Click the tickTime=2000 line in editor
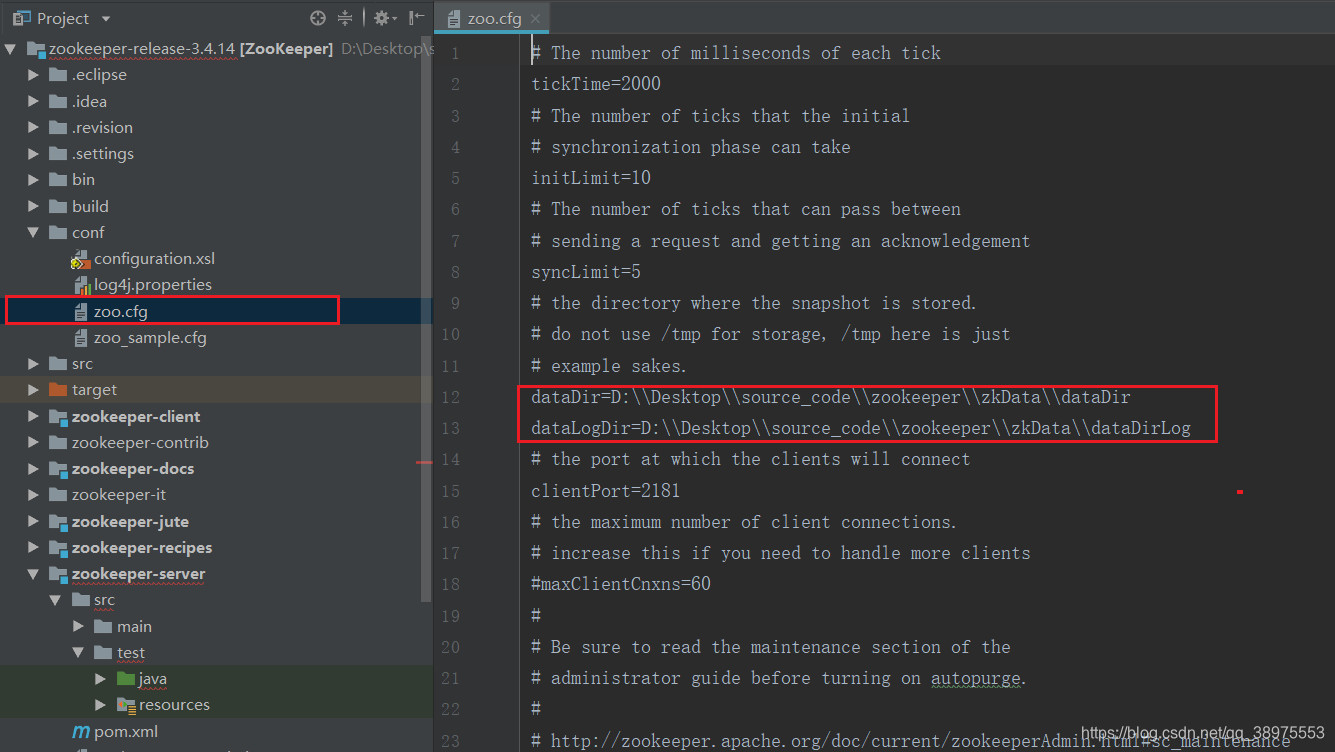Screen dimensions: 1335x752 [x=596, y=84]
